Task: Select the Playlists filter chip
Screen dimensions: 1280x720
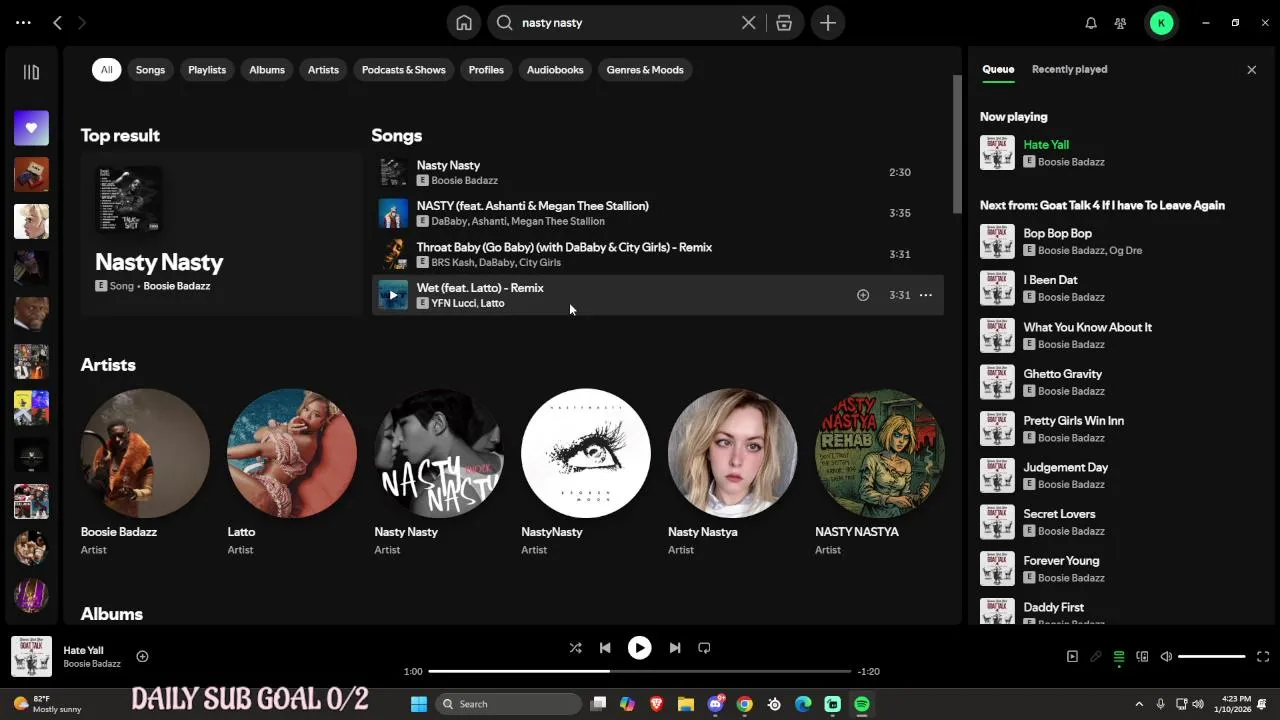Action: (207, 70)
